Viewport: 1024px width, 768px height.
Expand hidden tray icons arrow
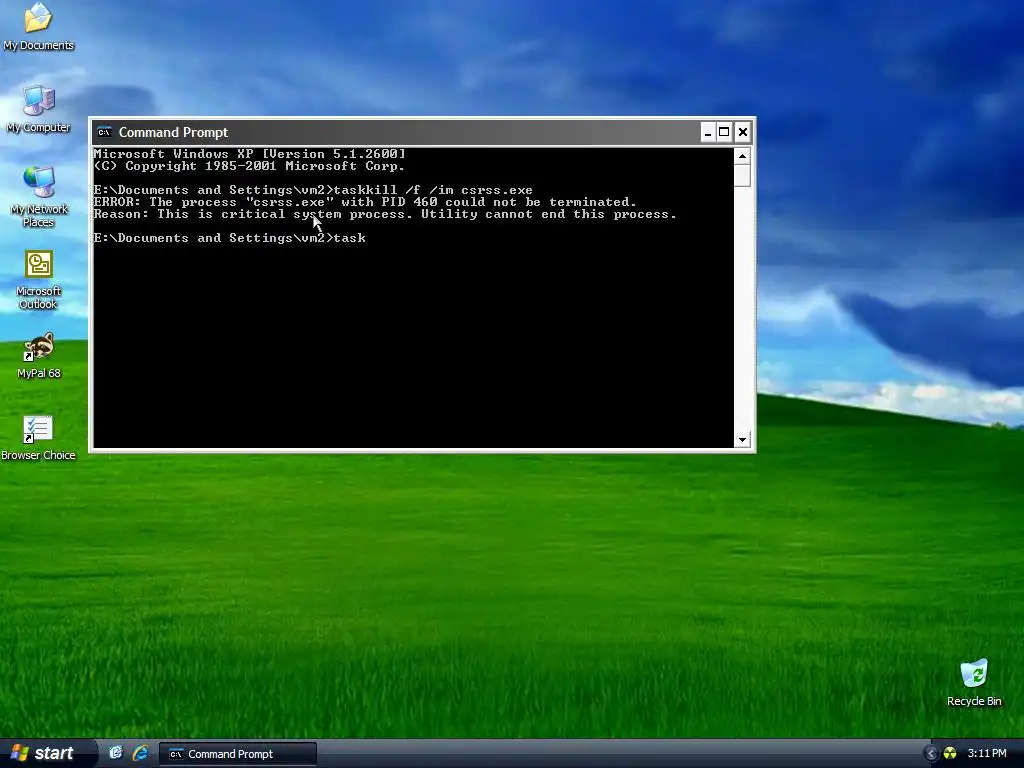(931, 754)
